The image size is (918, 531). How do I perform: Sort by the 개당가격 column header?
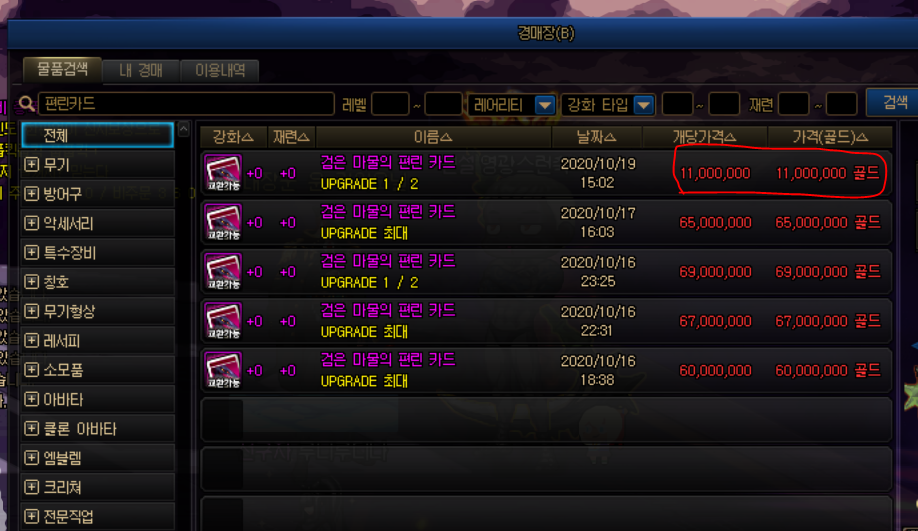pos(704,137)
